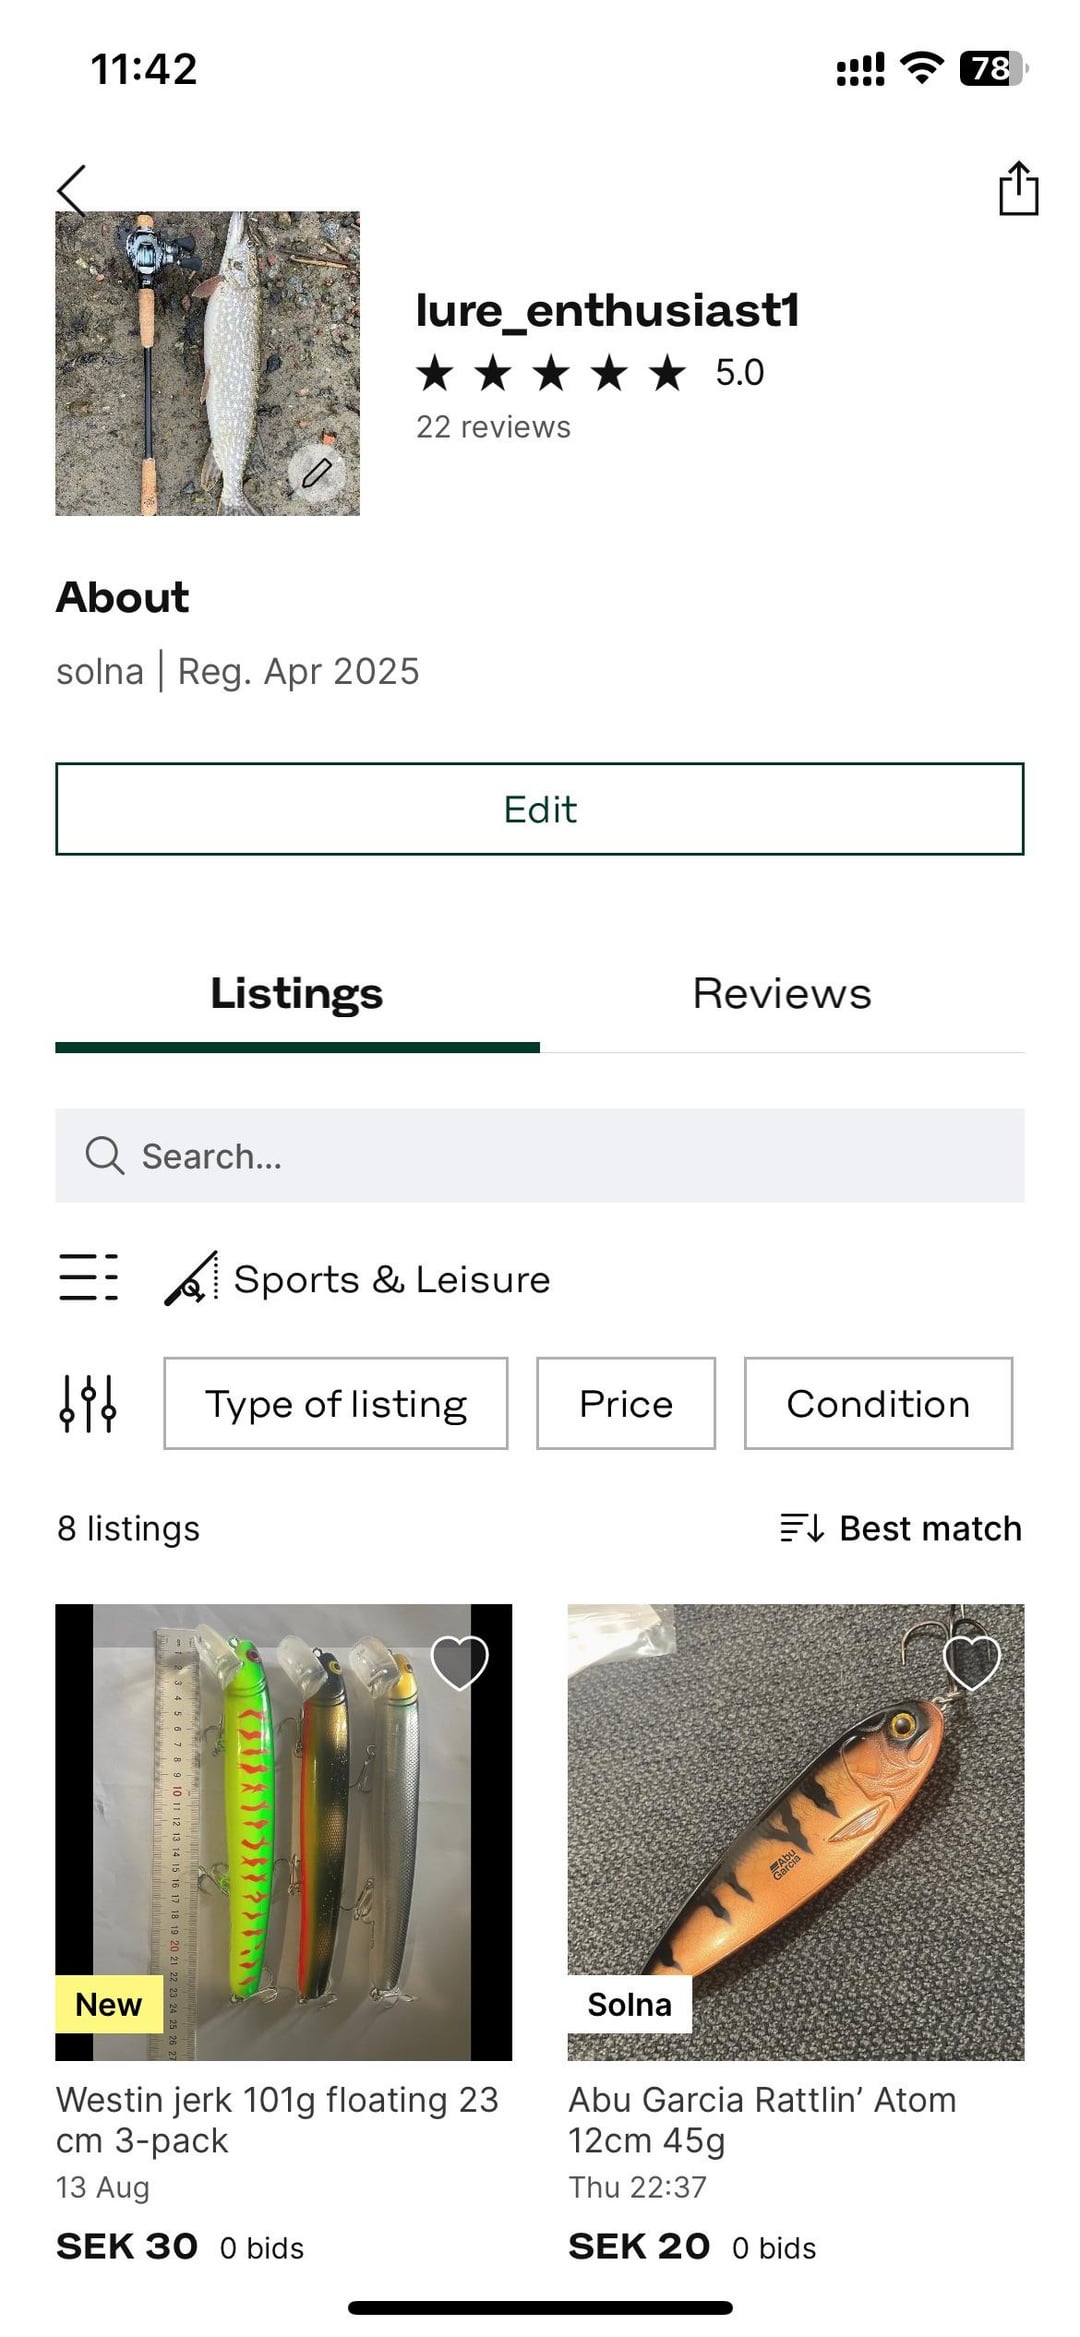Screen dimensions: 1080x2337
Task: Tap the sort icon beside Best match
Action: click(x=802, y=1528)
